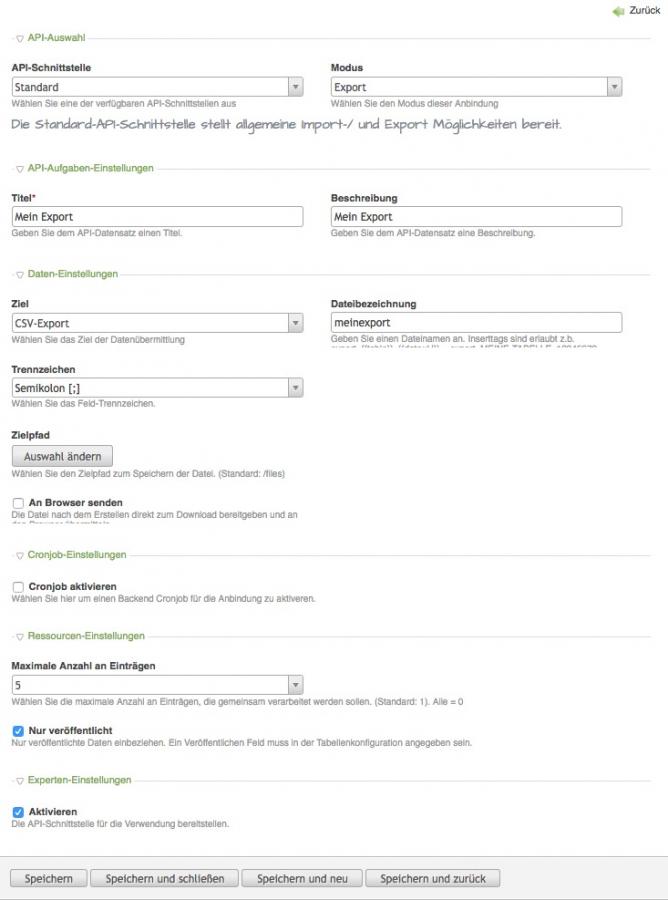Collapse the API-Auswahl section triangle

[20, 39]
